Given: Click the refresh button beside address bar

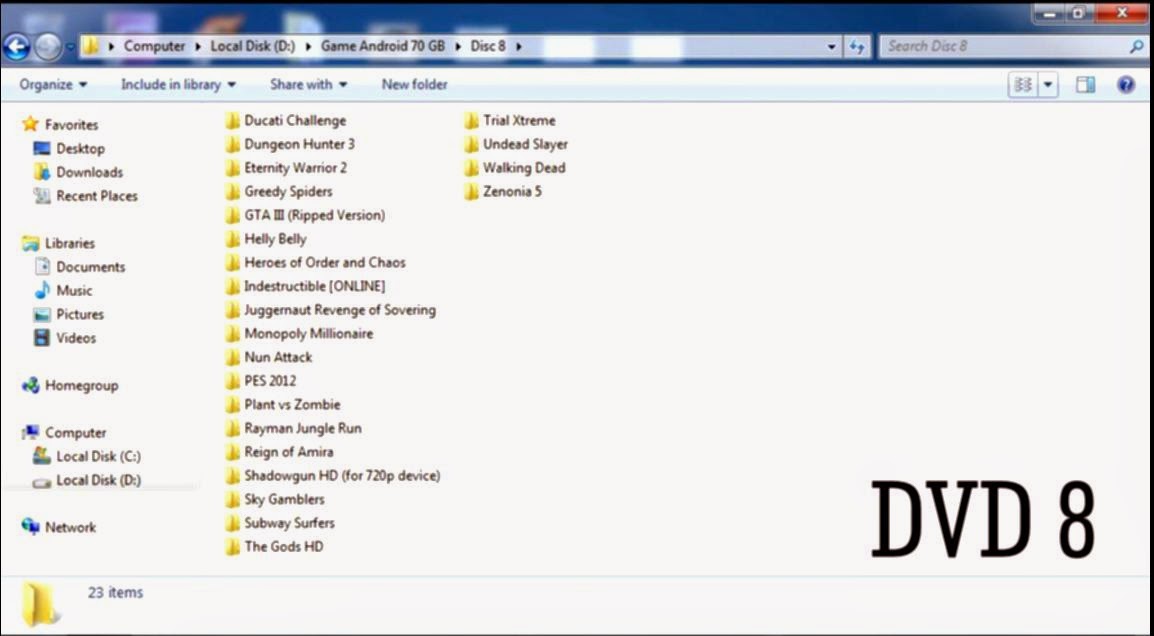Looking at the screenshot, I should point(857,46).
